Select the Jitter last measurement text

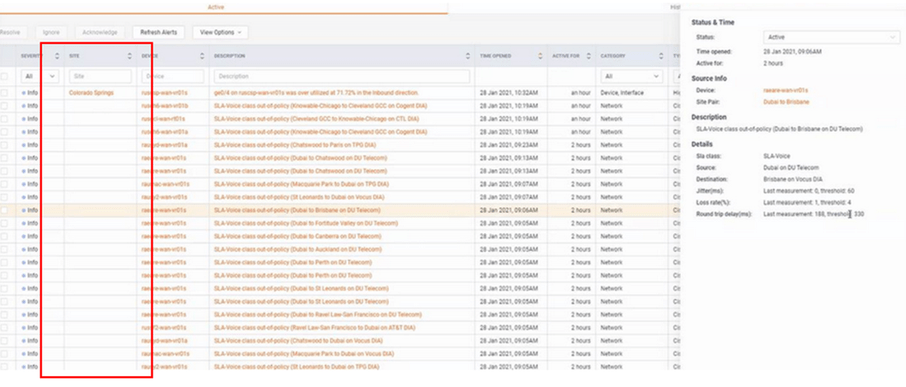[808, 191]
